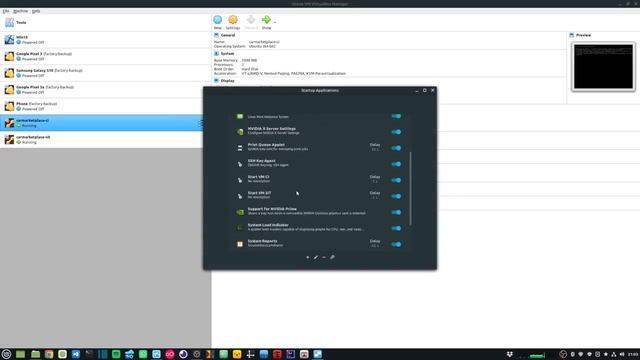The image size is (640, 360).
Task: Select Start VM CI startup entry
Action: [x=319, y=180]
